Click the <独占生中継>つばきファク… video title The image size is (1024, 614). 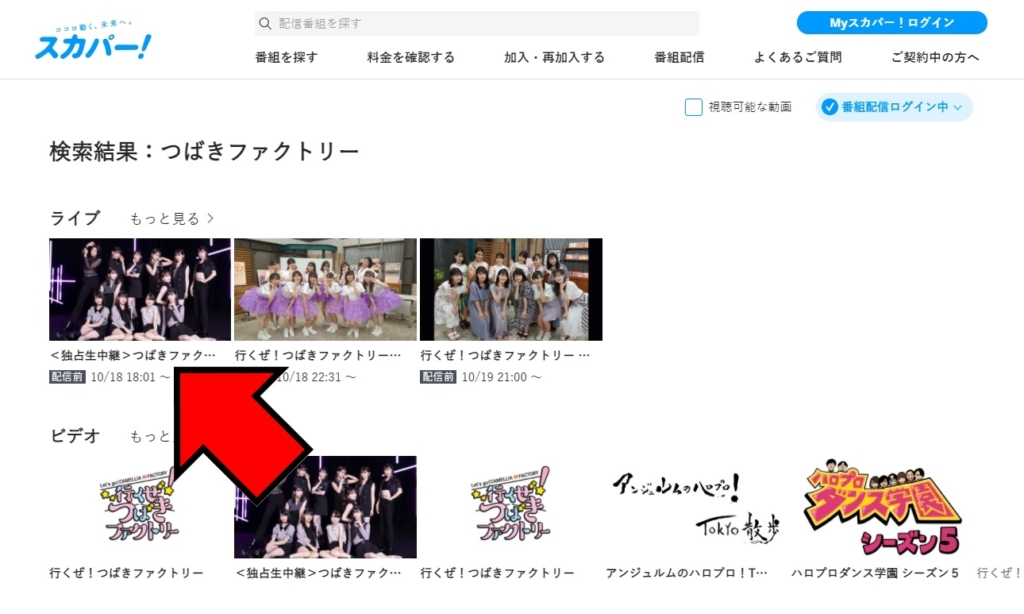[x=318, y=574]
